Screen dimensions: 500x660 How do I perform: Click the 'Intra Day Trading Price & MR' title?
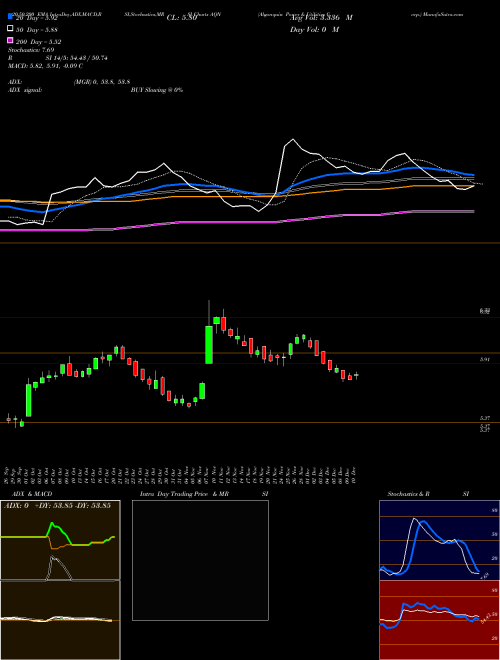[184, 494]
